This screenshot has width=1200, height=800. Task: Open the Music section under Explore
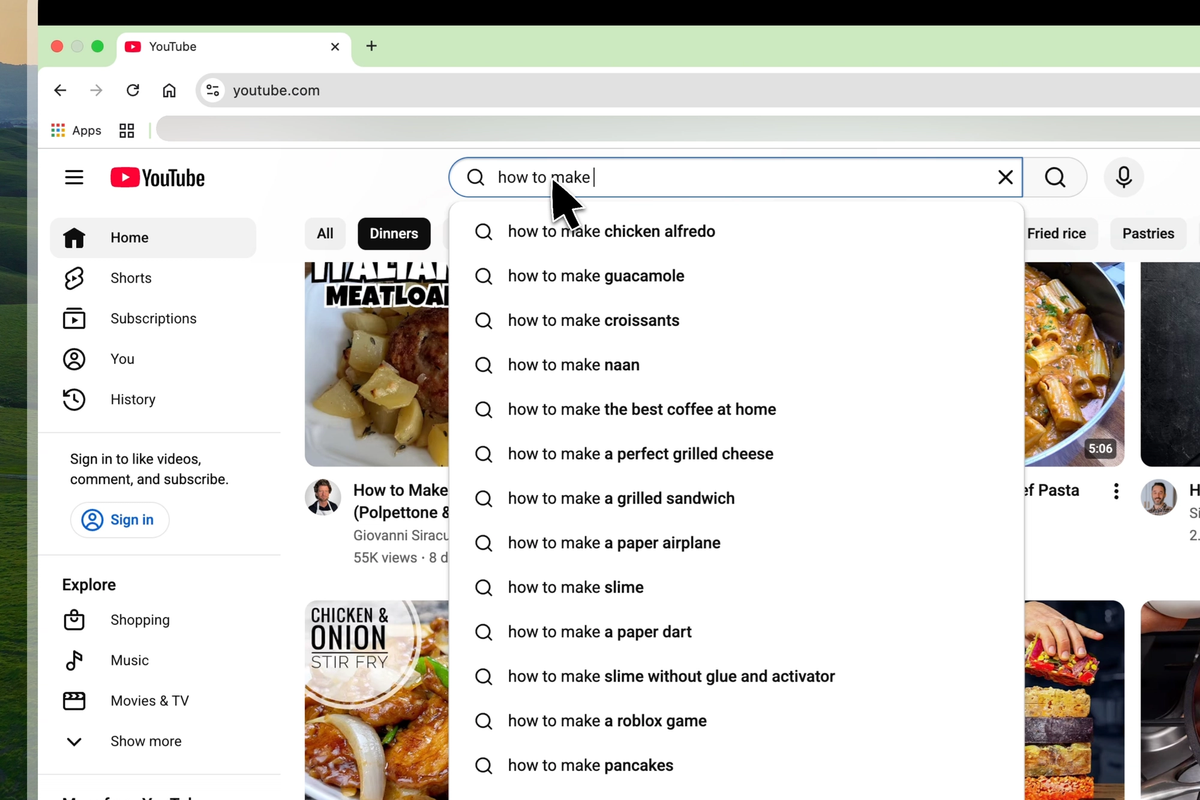tap(129, 660)
